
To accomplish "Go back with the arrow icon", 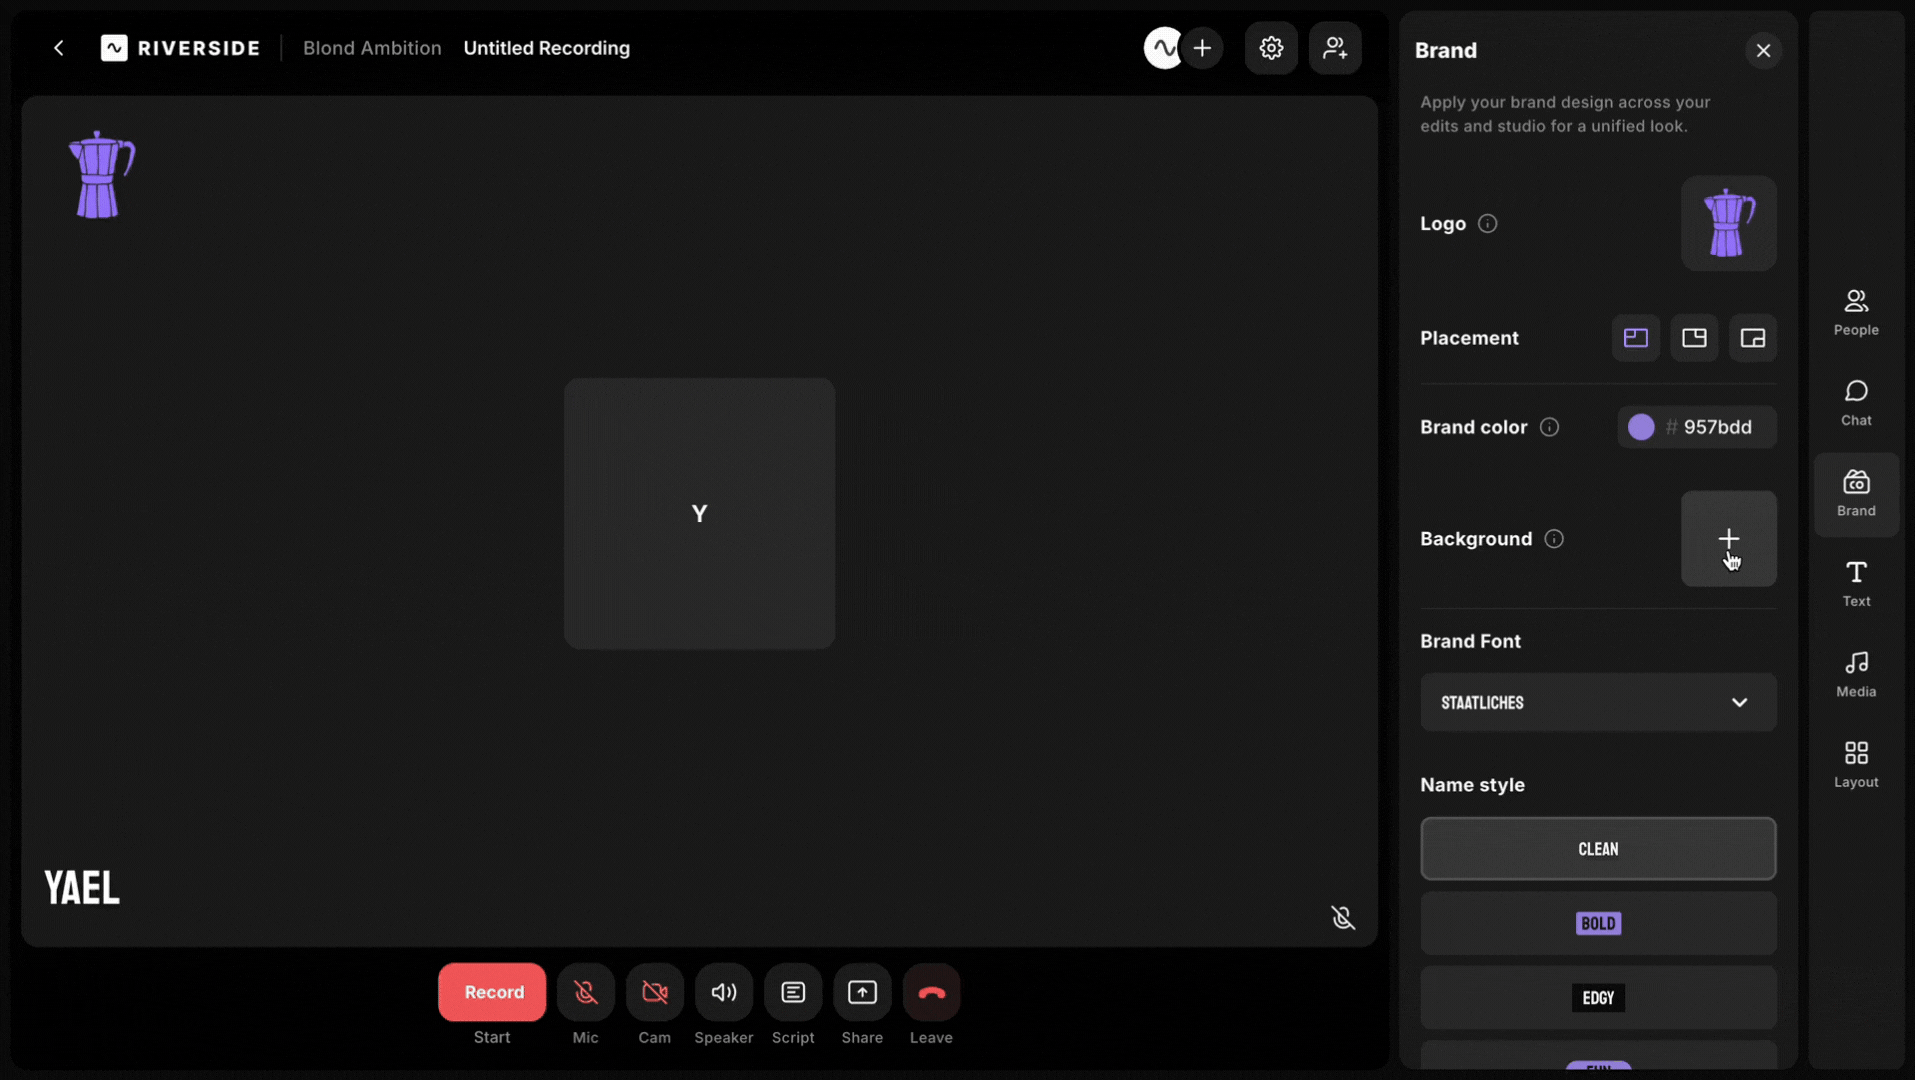I will click(59, 48).
